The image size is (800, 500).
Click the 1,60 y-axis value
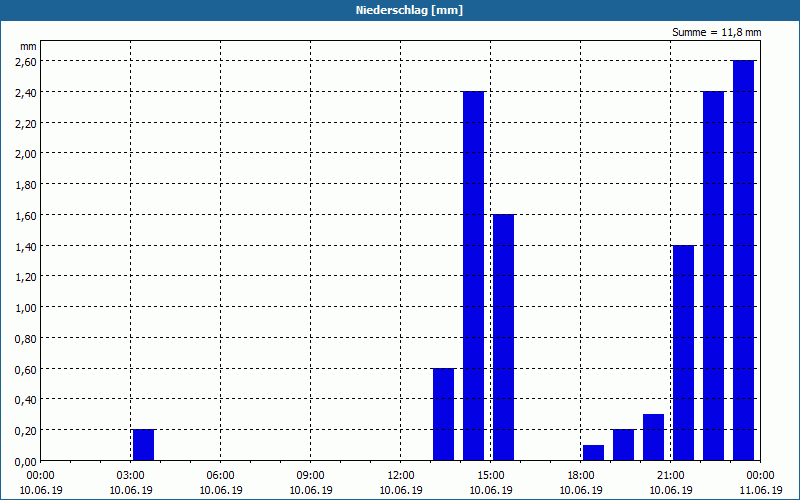tap(26, 215)
